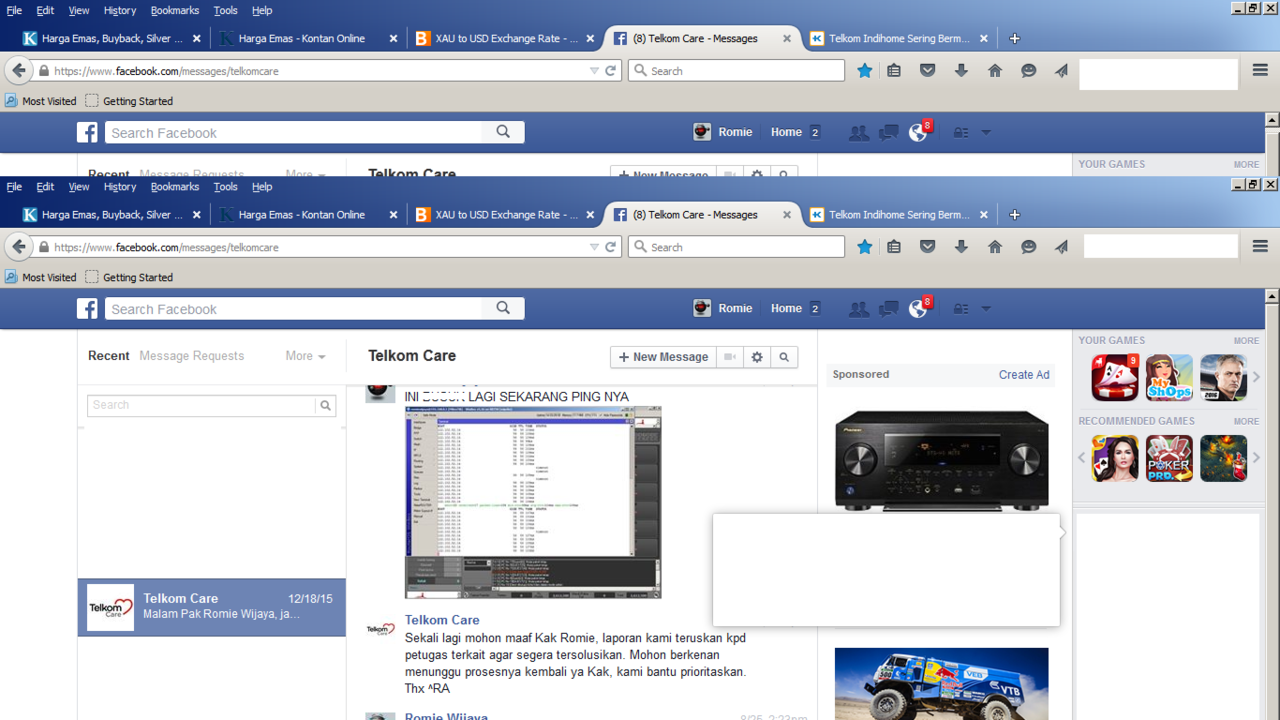Open notifications globe in front window
This screenshot has height=720, width=1280.
917,309
